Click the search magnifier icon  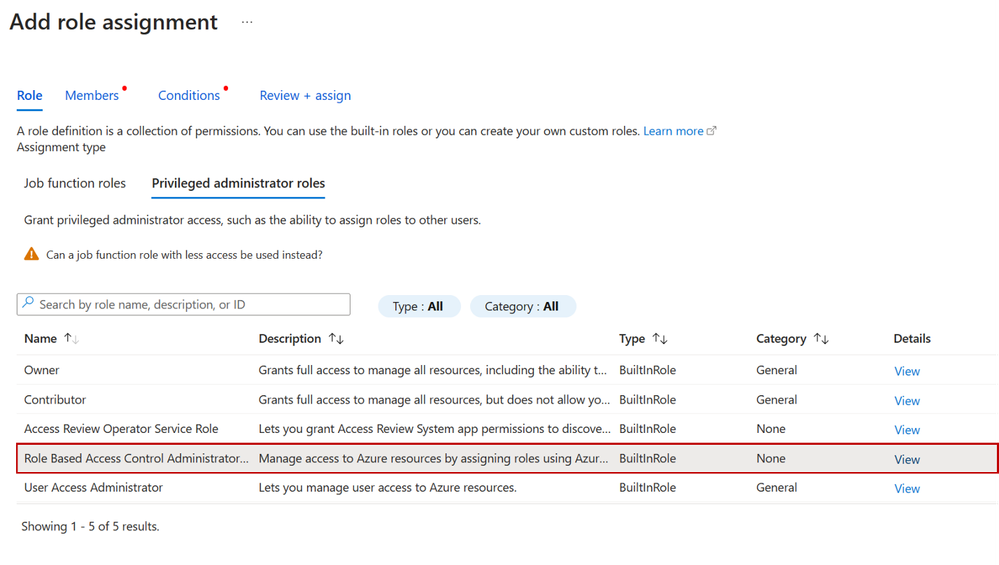pos(28,304)
